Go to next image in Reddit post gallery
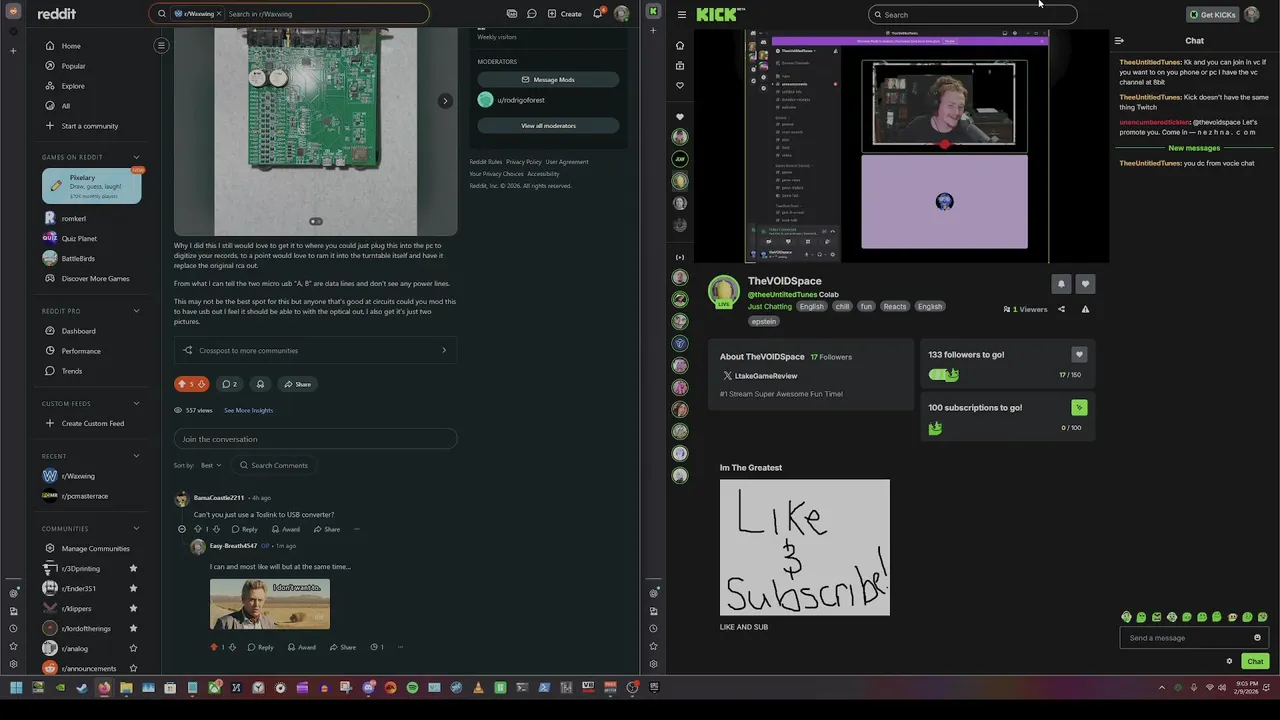 coord(445,100)
